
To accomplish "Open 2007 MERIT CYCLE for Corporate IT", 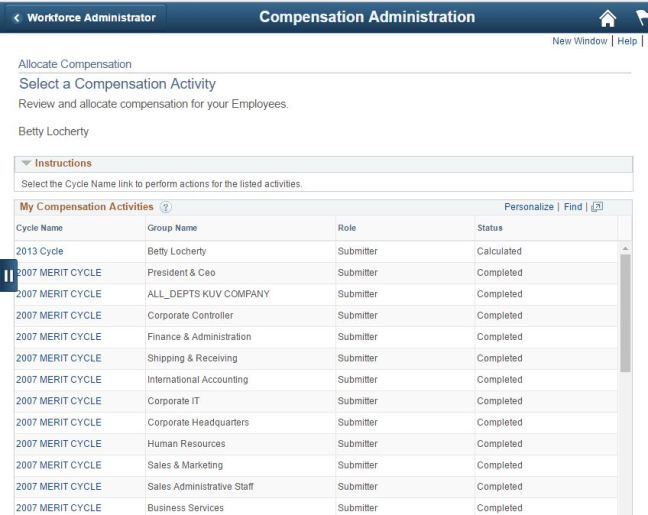I will tap(59, 401).
